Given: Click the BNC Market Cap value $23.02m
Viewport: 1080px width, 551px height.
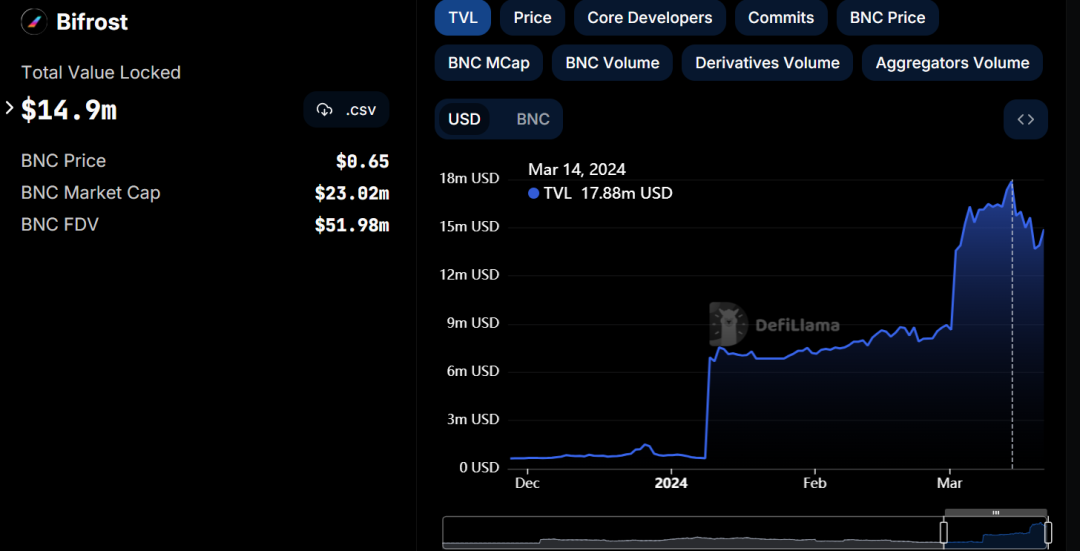Looking at the screenshot, I should tap(352, 193).
